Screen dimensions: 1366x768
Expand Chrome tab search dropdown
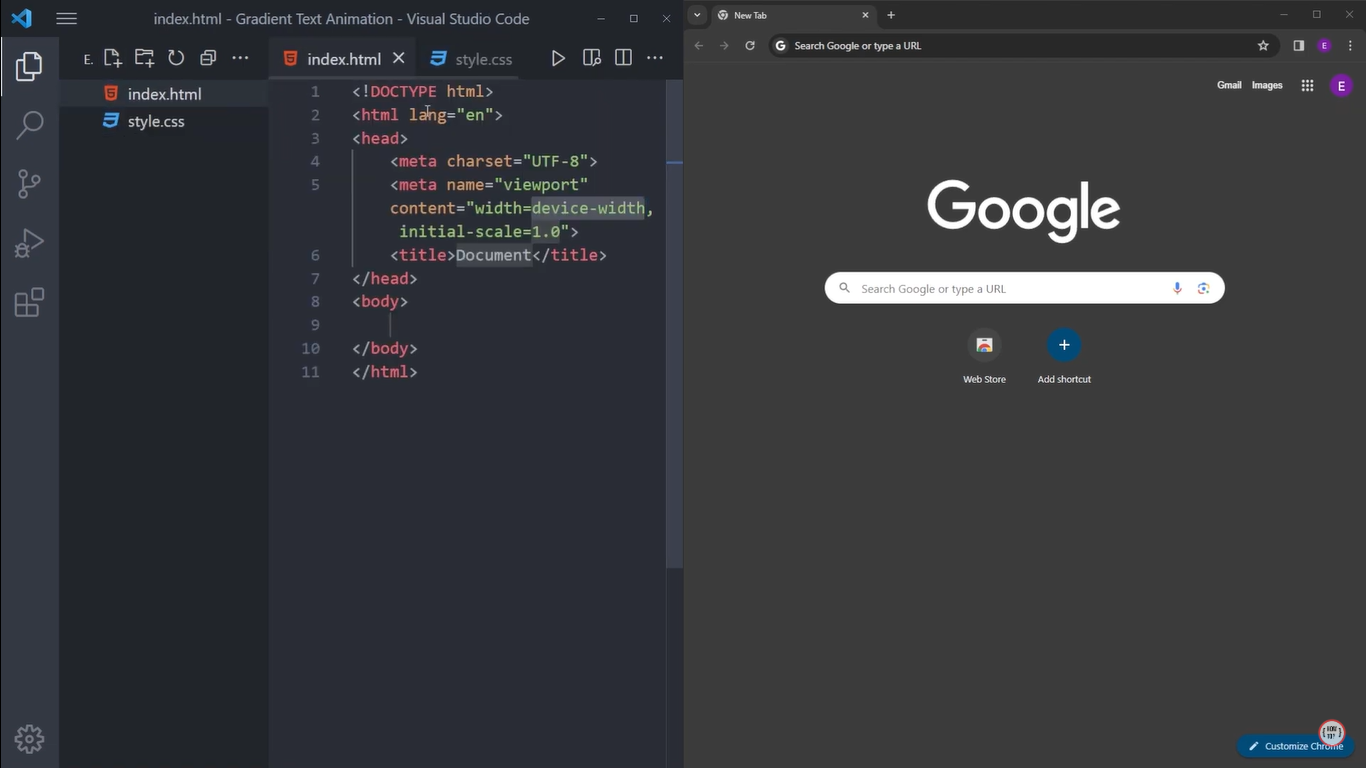tap(697, 15)
